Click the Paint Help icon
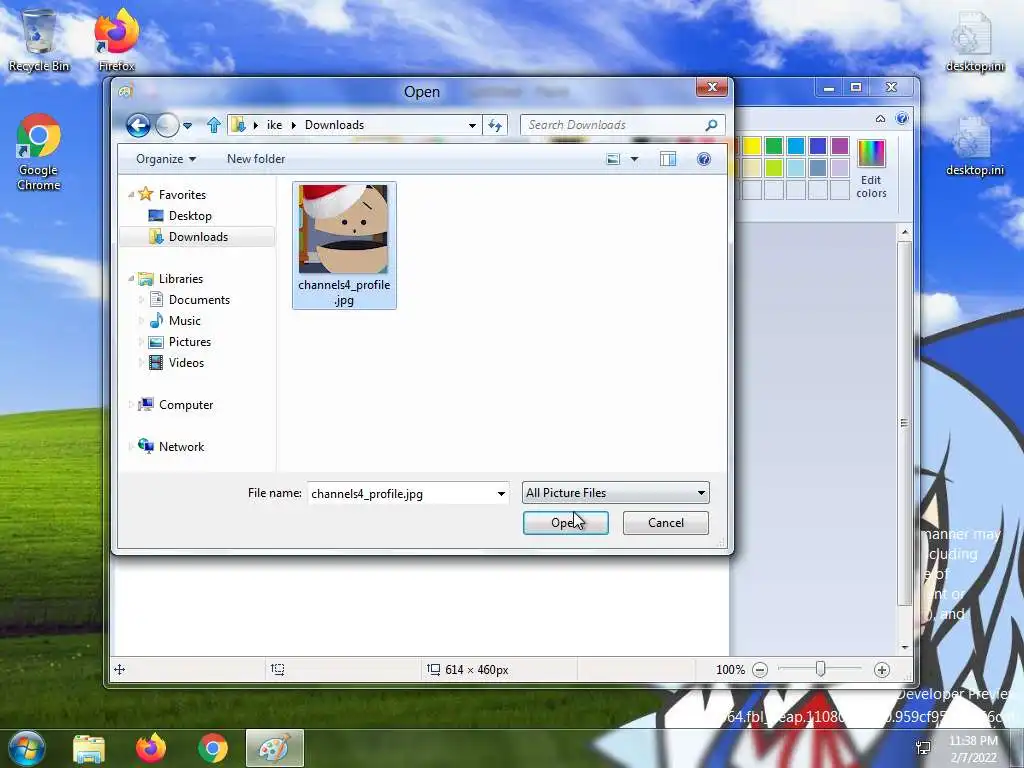 (902, 118)
